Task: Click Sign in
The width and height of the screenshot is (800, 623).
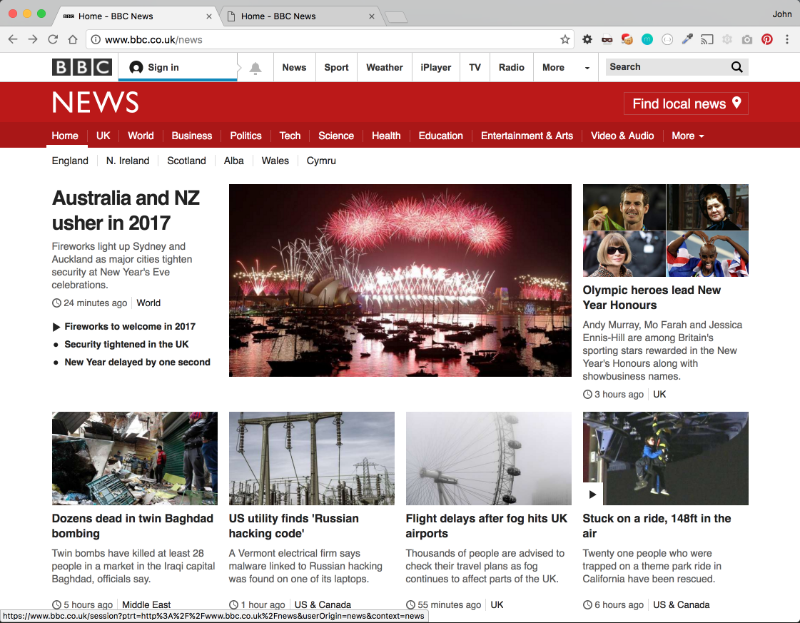Action: (x=178, y=67)
